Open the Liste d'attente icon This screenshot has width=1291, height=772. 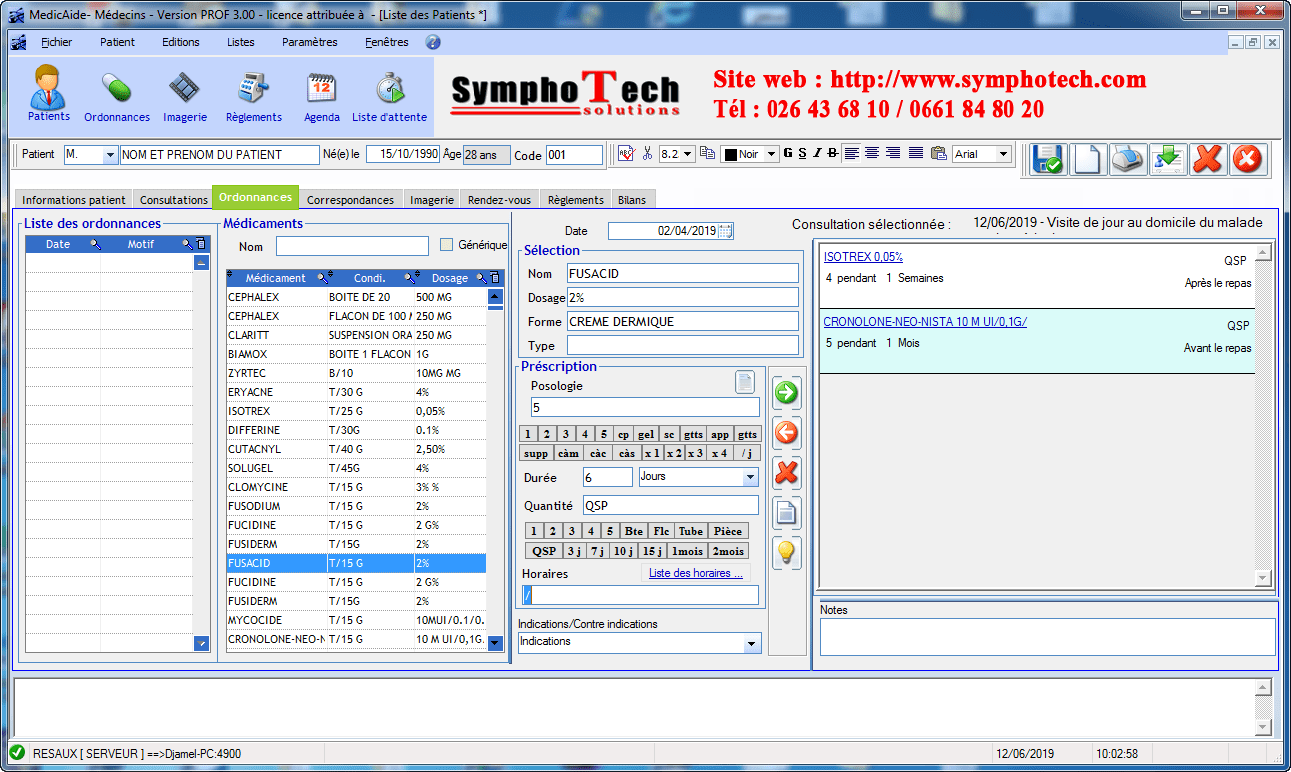click(x=389, y=96)
